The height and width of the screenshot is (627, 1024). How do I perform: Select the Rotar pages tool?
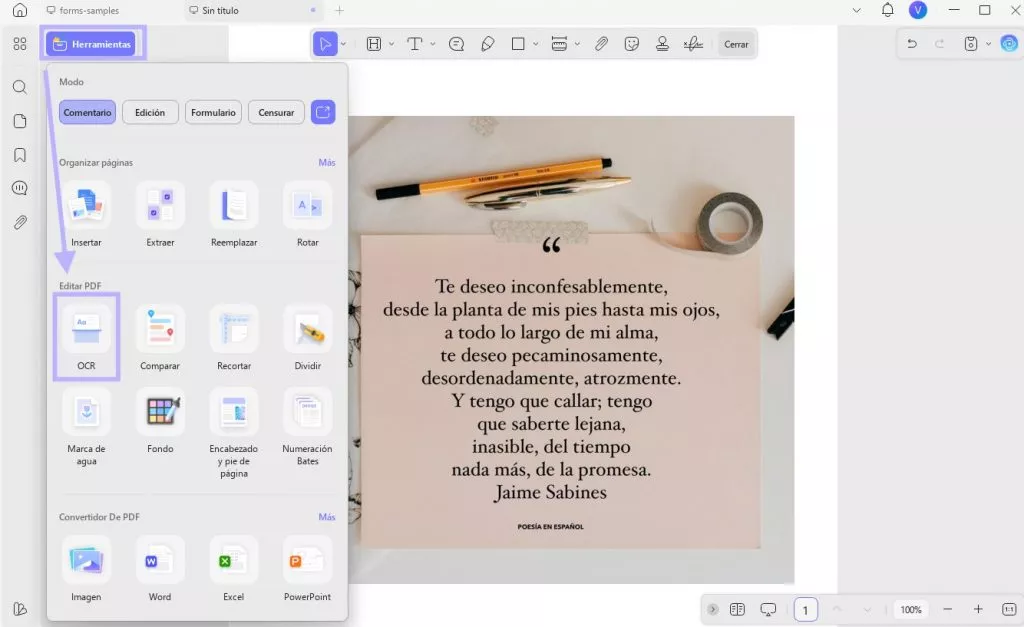pos(308,214)
